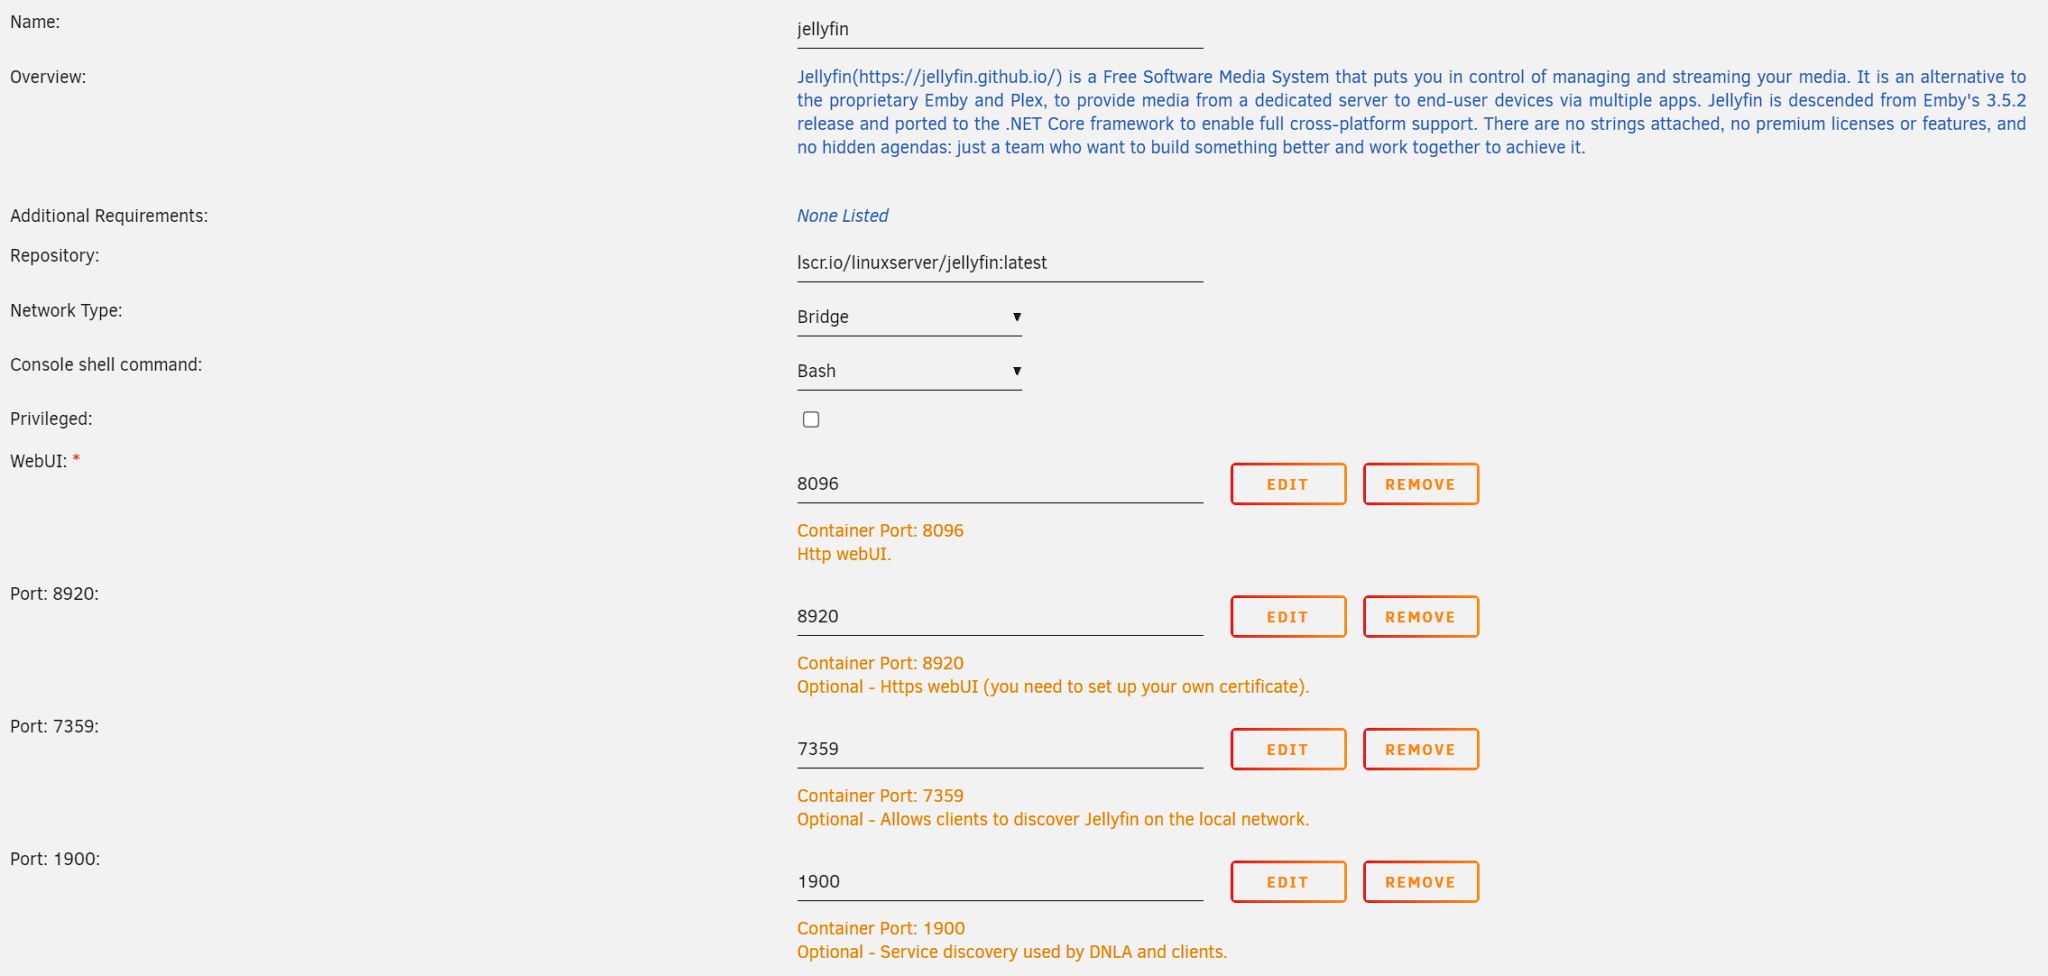Expand the Console shell command dropdown

tap(908, 371)
